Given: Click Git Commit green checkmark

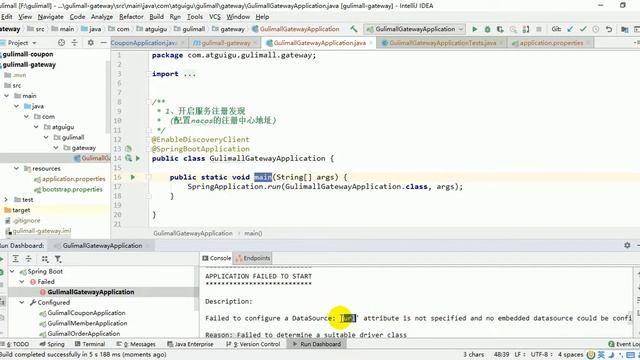Looking at the screenshot, I should [x=583, y=29].
